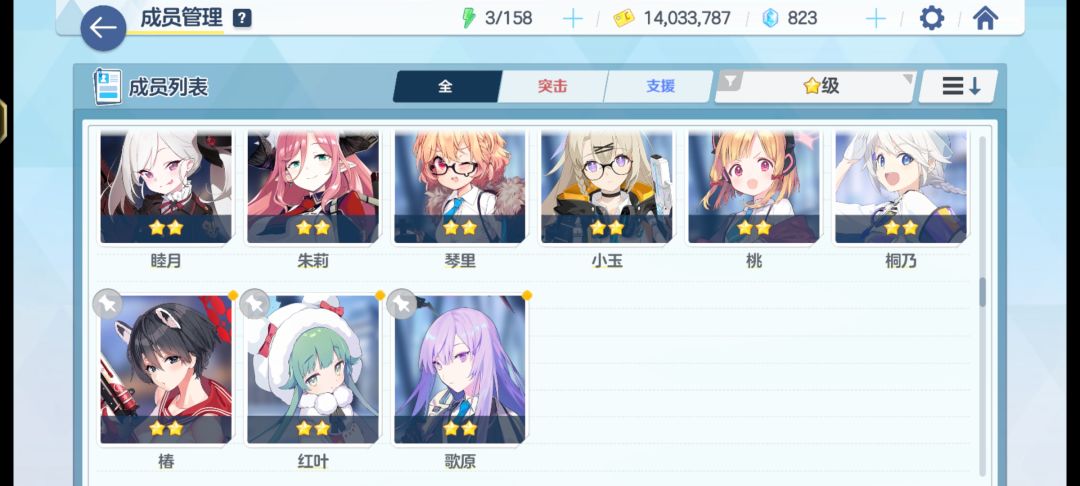Click the green energy lightning icon
This screenshot has width=1080, height=486.
[468, 18]
